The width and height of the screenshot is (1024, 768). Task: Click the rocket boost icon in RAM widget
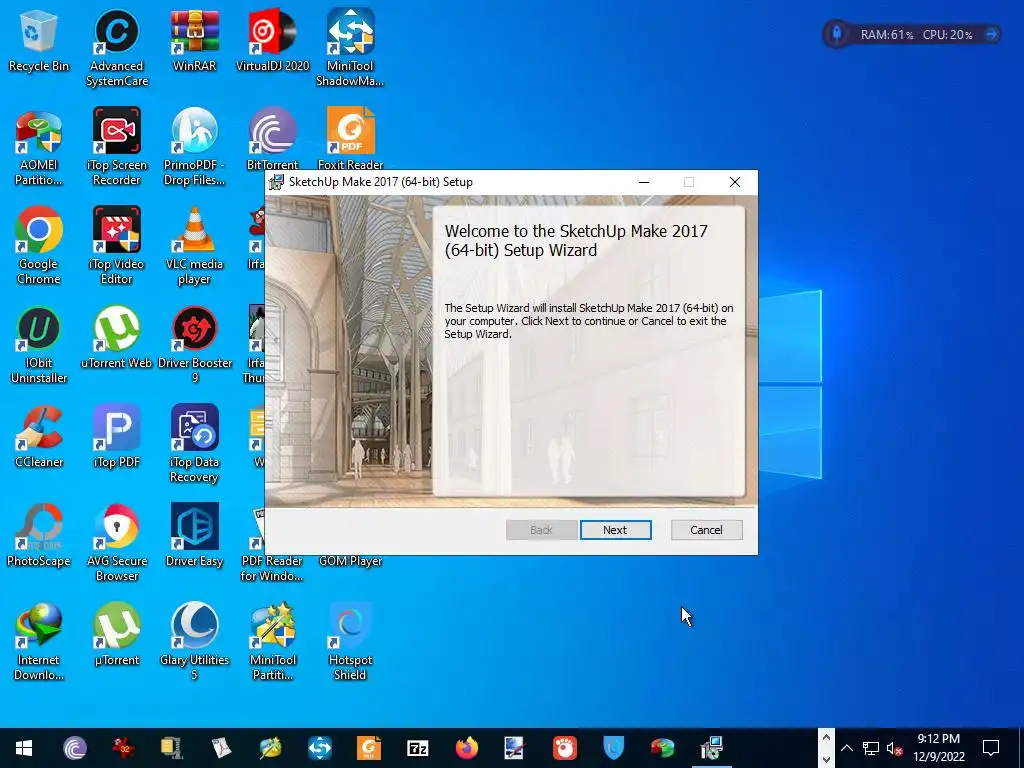click(x=837, y=34)
